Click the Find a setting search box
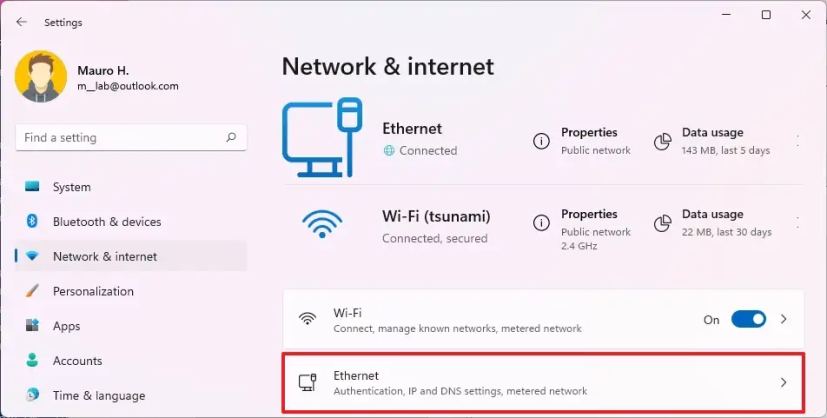The width and height of the screenshot is (827, 418). [x=131, y=138]
